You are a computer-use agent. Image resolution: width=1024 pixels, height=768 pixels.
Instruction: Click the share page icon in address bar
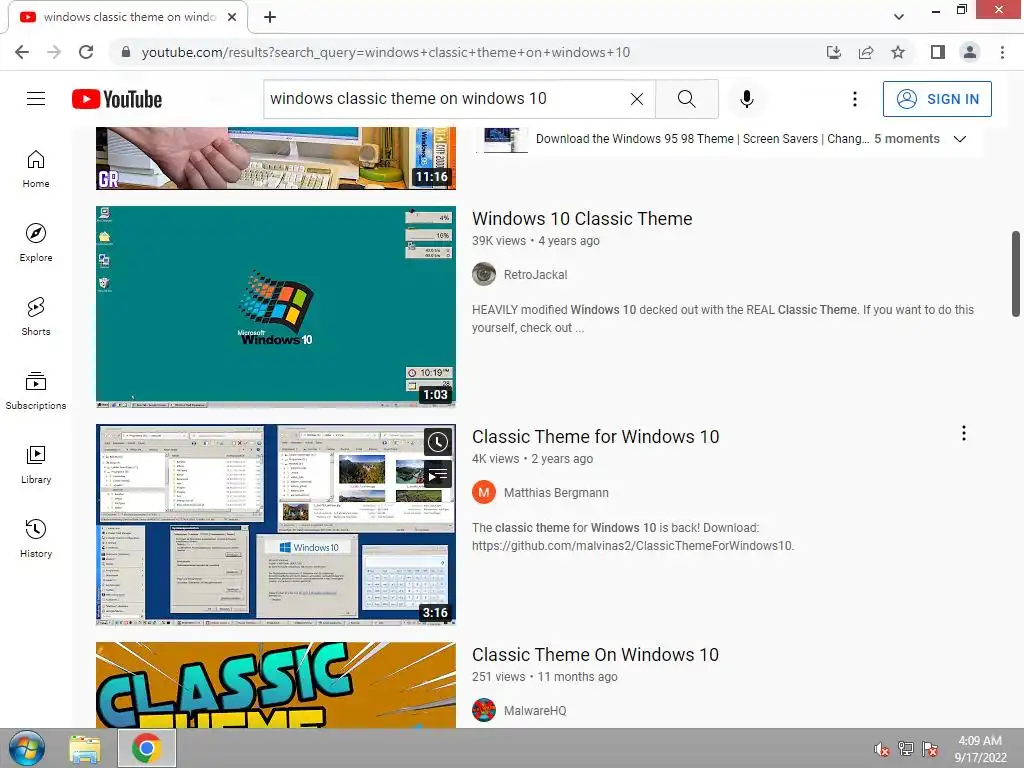click(x=866, y=52)
